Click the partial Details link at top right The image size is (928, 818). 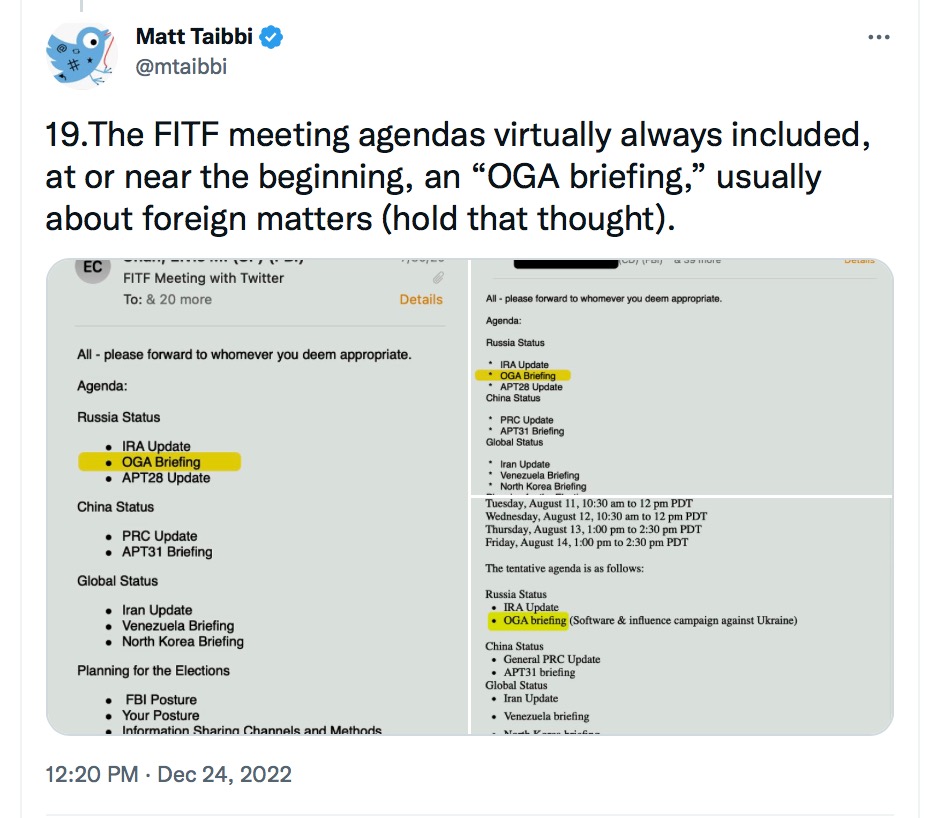tap(859, 261)
